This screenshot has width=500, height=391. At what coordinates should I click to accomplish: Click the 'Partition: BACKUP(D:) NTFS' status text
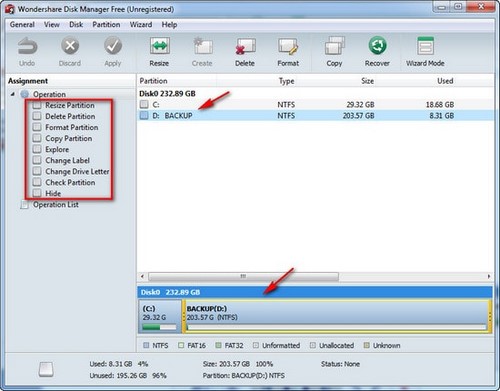tap(244, 376)
